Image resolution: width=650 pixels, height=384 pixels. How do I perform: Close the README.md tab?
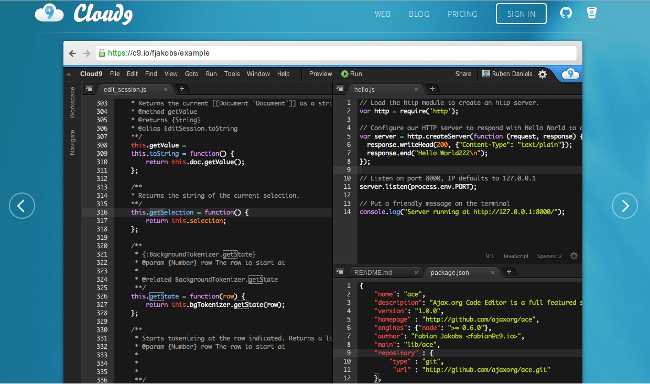[416, 272]
